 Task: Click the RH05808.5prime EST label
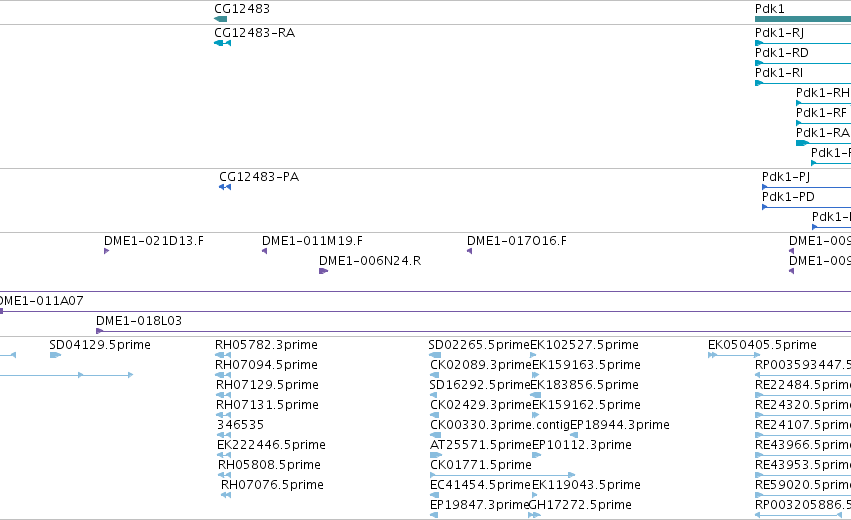click(x=269, y=465)
